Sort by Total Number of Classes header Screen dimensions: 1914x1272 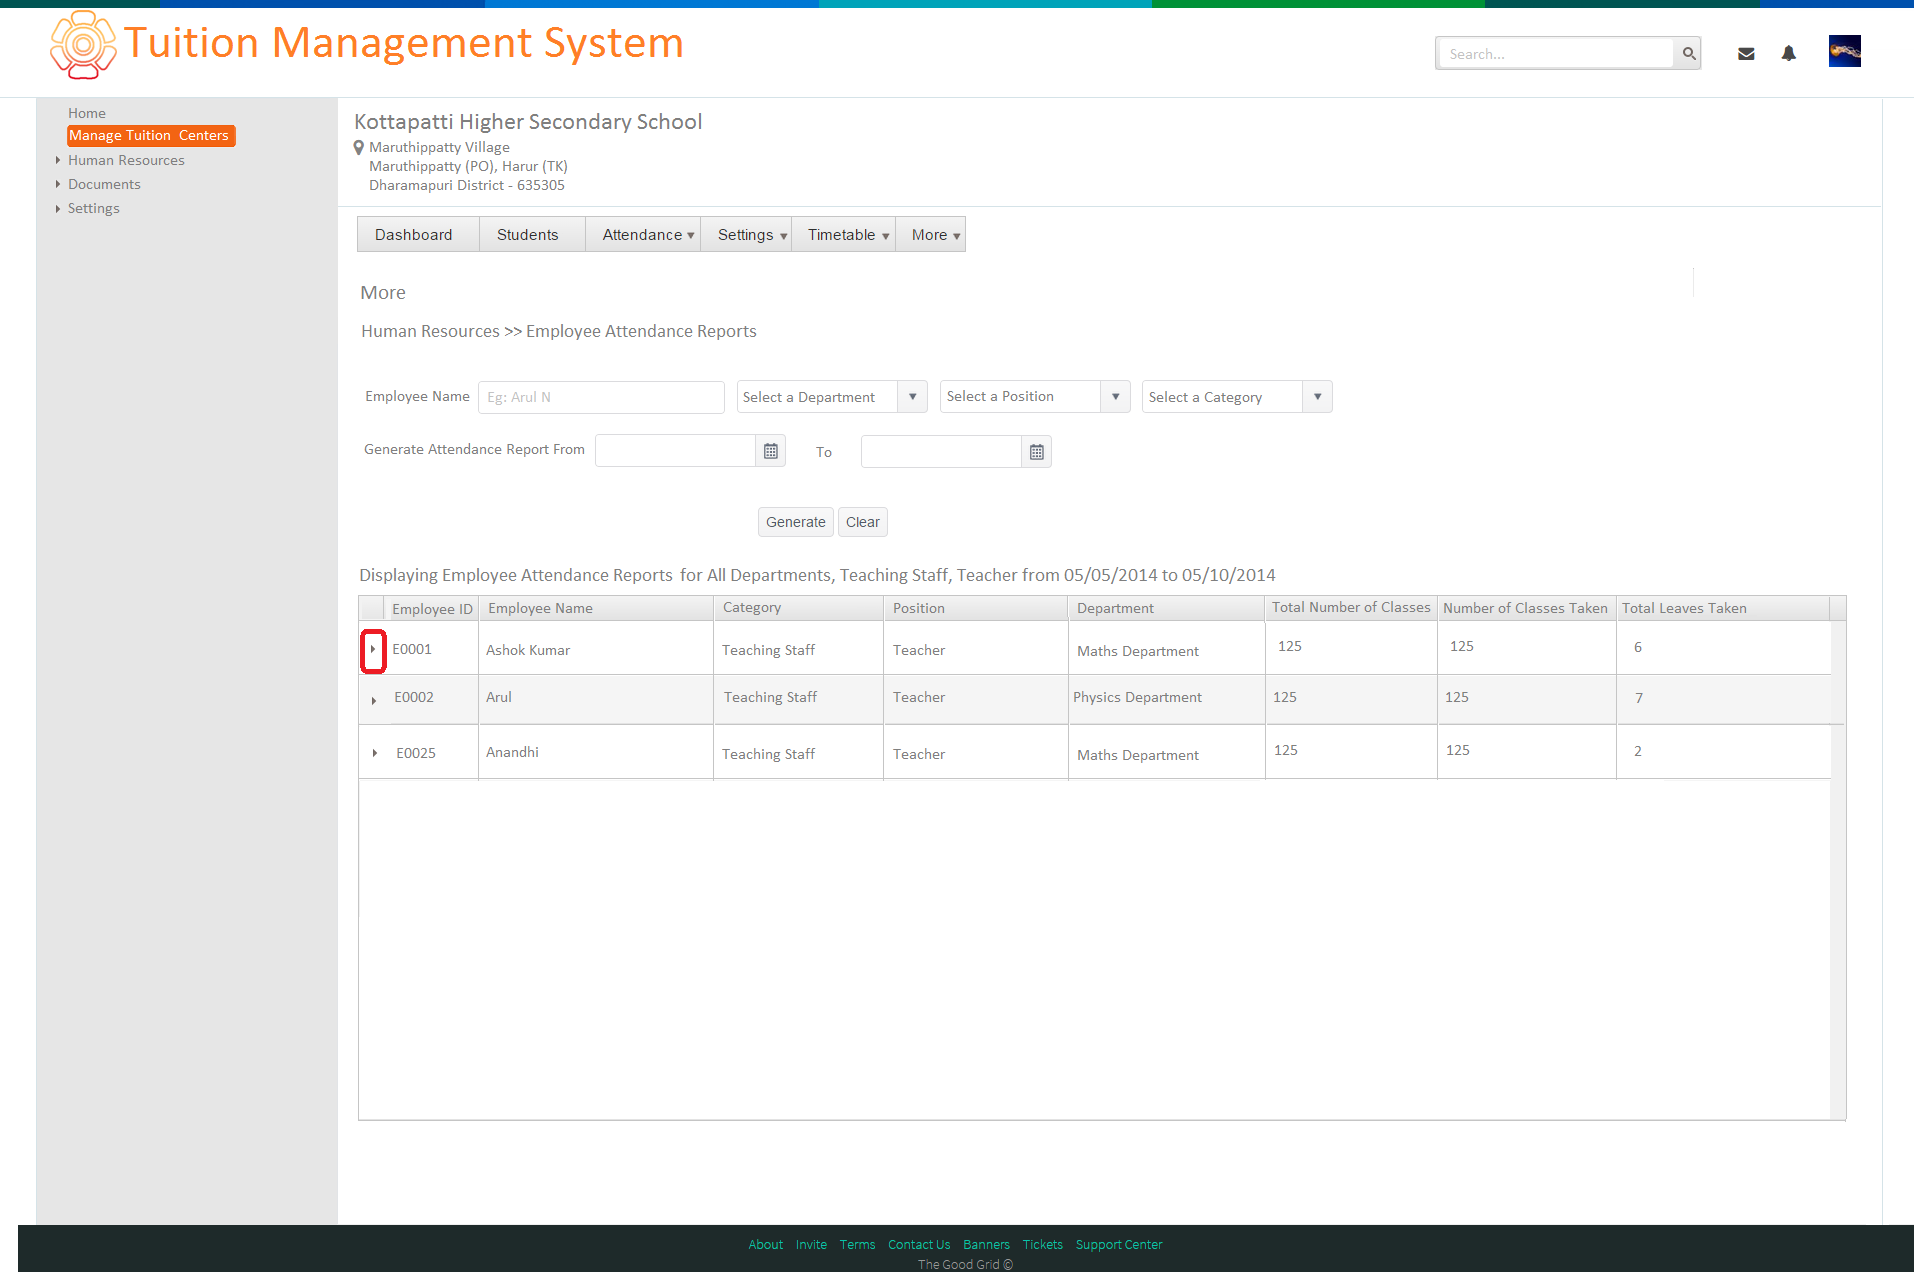coord(1351,608)
